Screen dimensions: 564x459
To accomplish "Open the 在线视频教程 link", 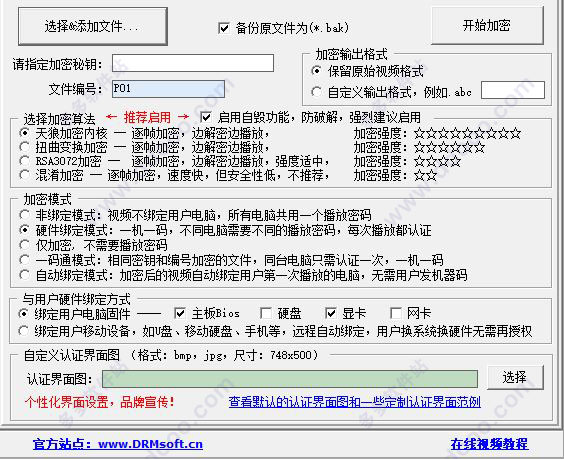I will point(489,444).
